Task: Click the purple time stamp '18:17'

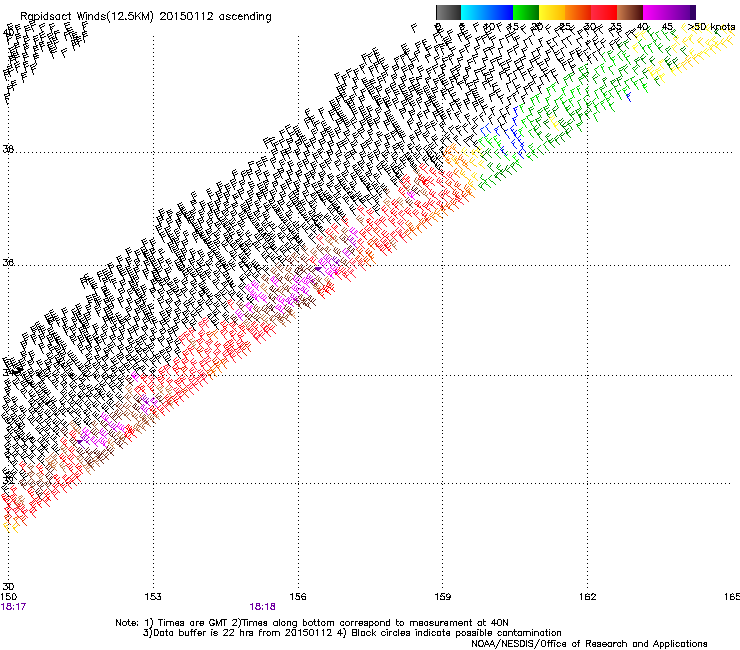Action: coord(13,607)
